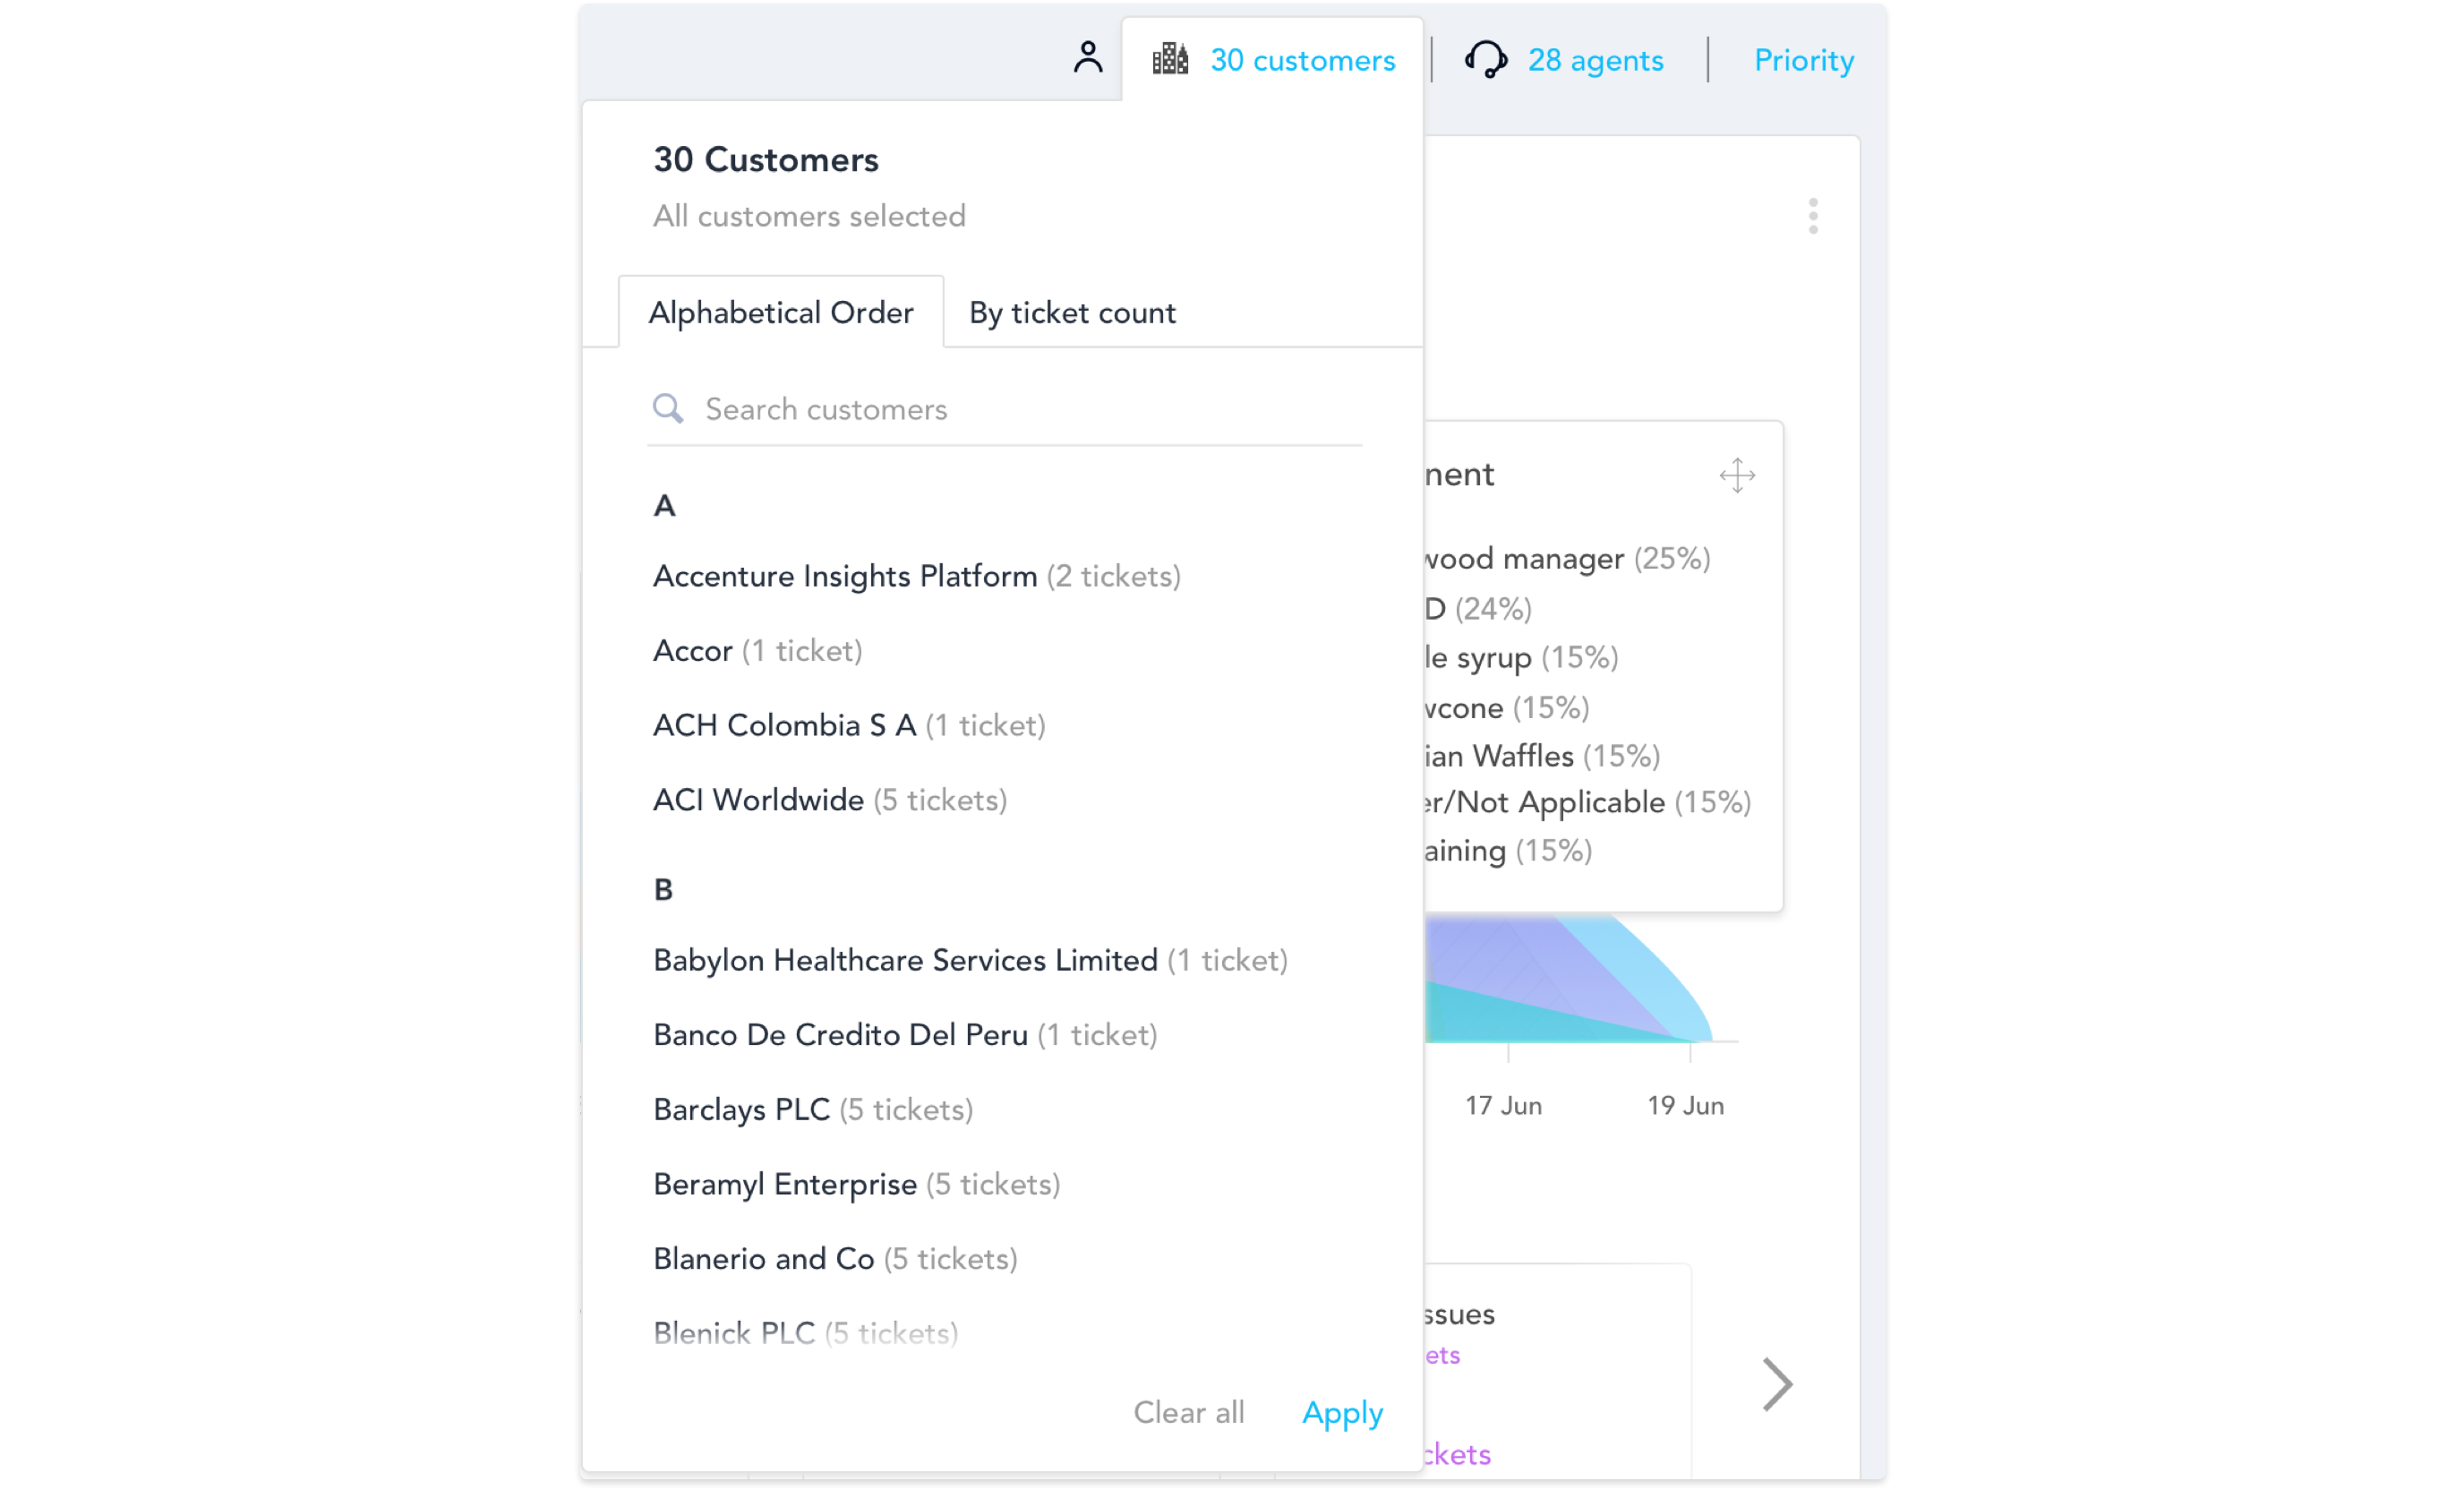Click the buildings customers icon
The image size is (2464, 1490).
pos(1169,60)
